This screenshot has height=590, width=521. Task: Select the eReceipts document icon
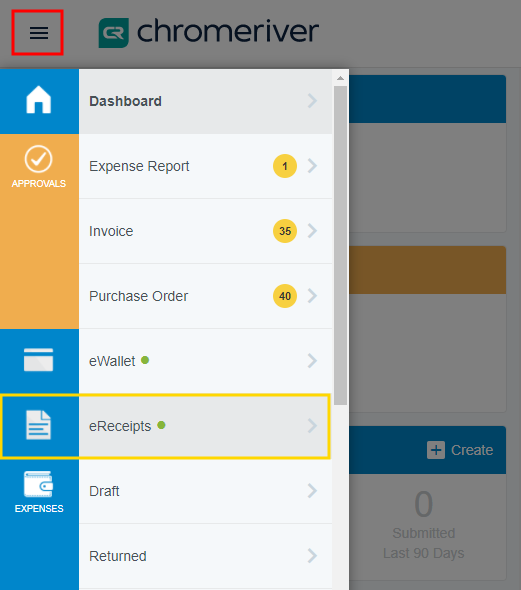(x=38, y=425)
